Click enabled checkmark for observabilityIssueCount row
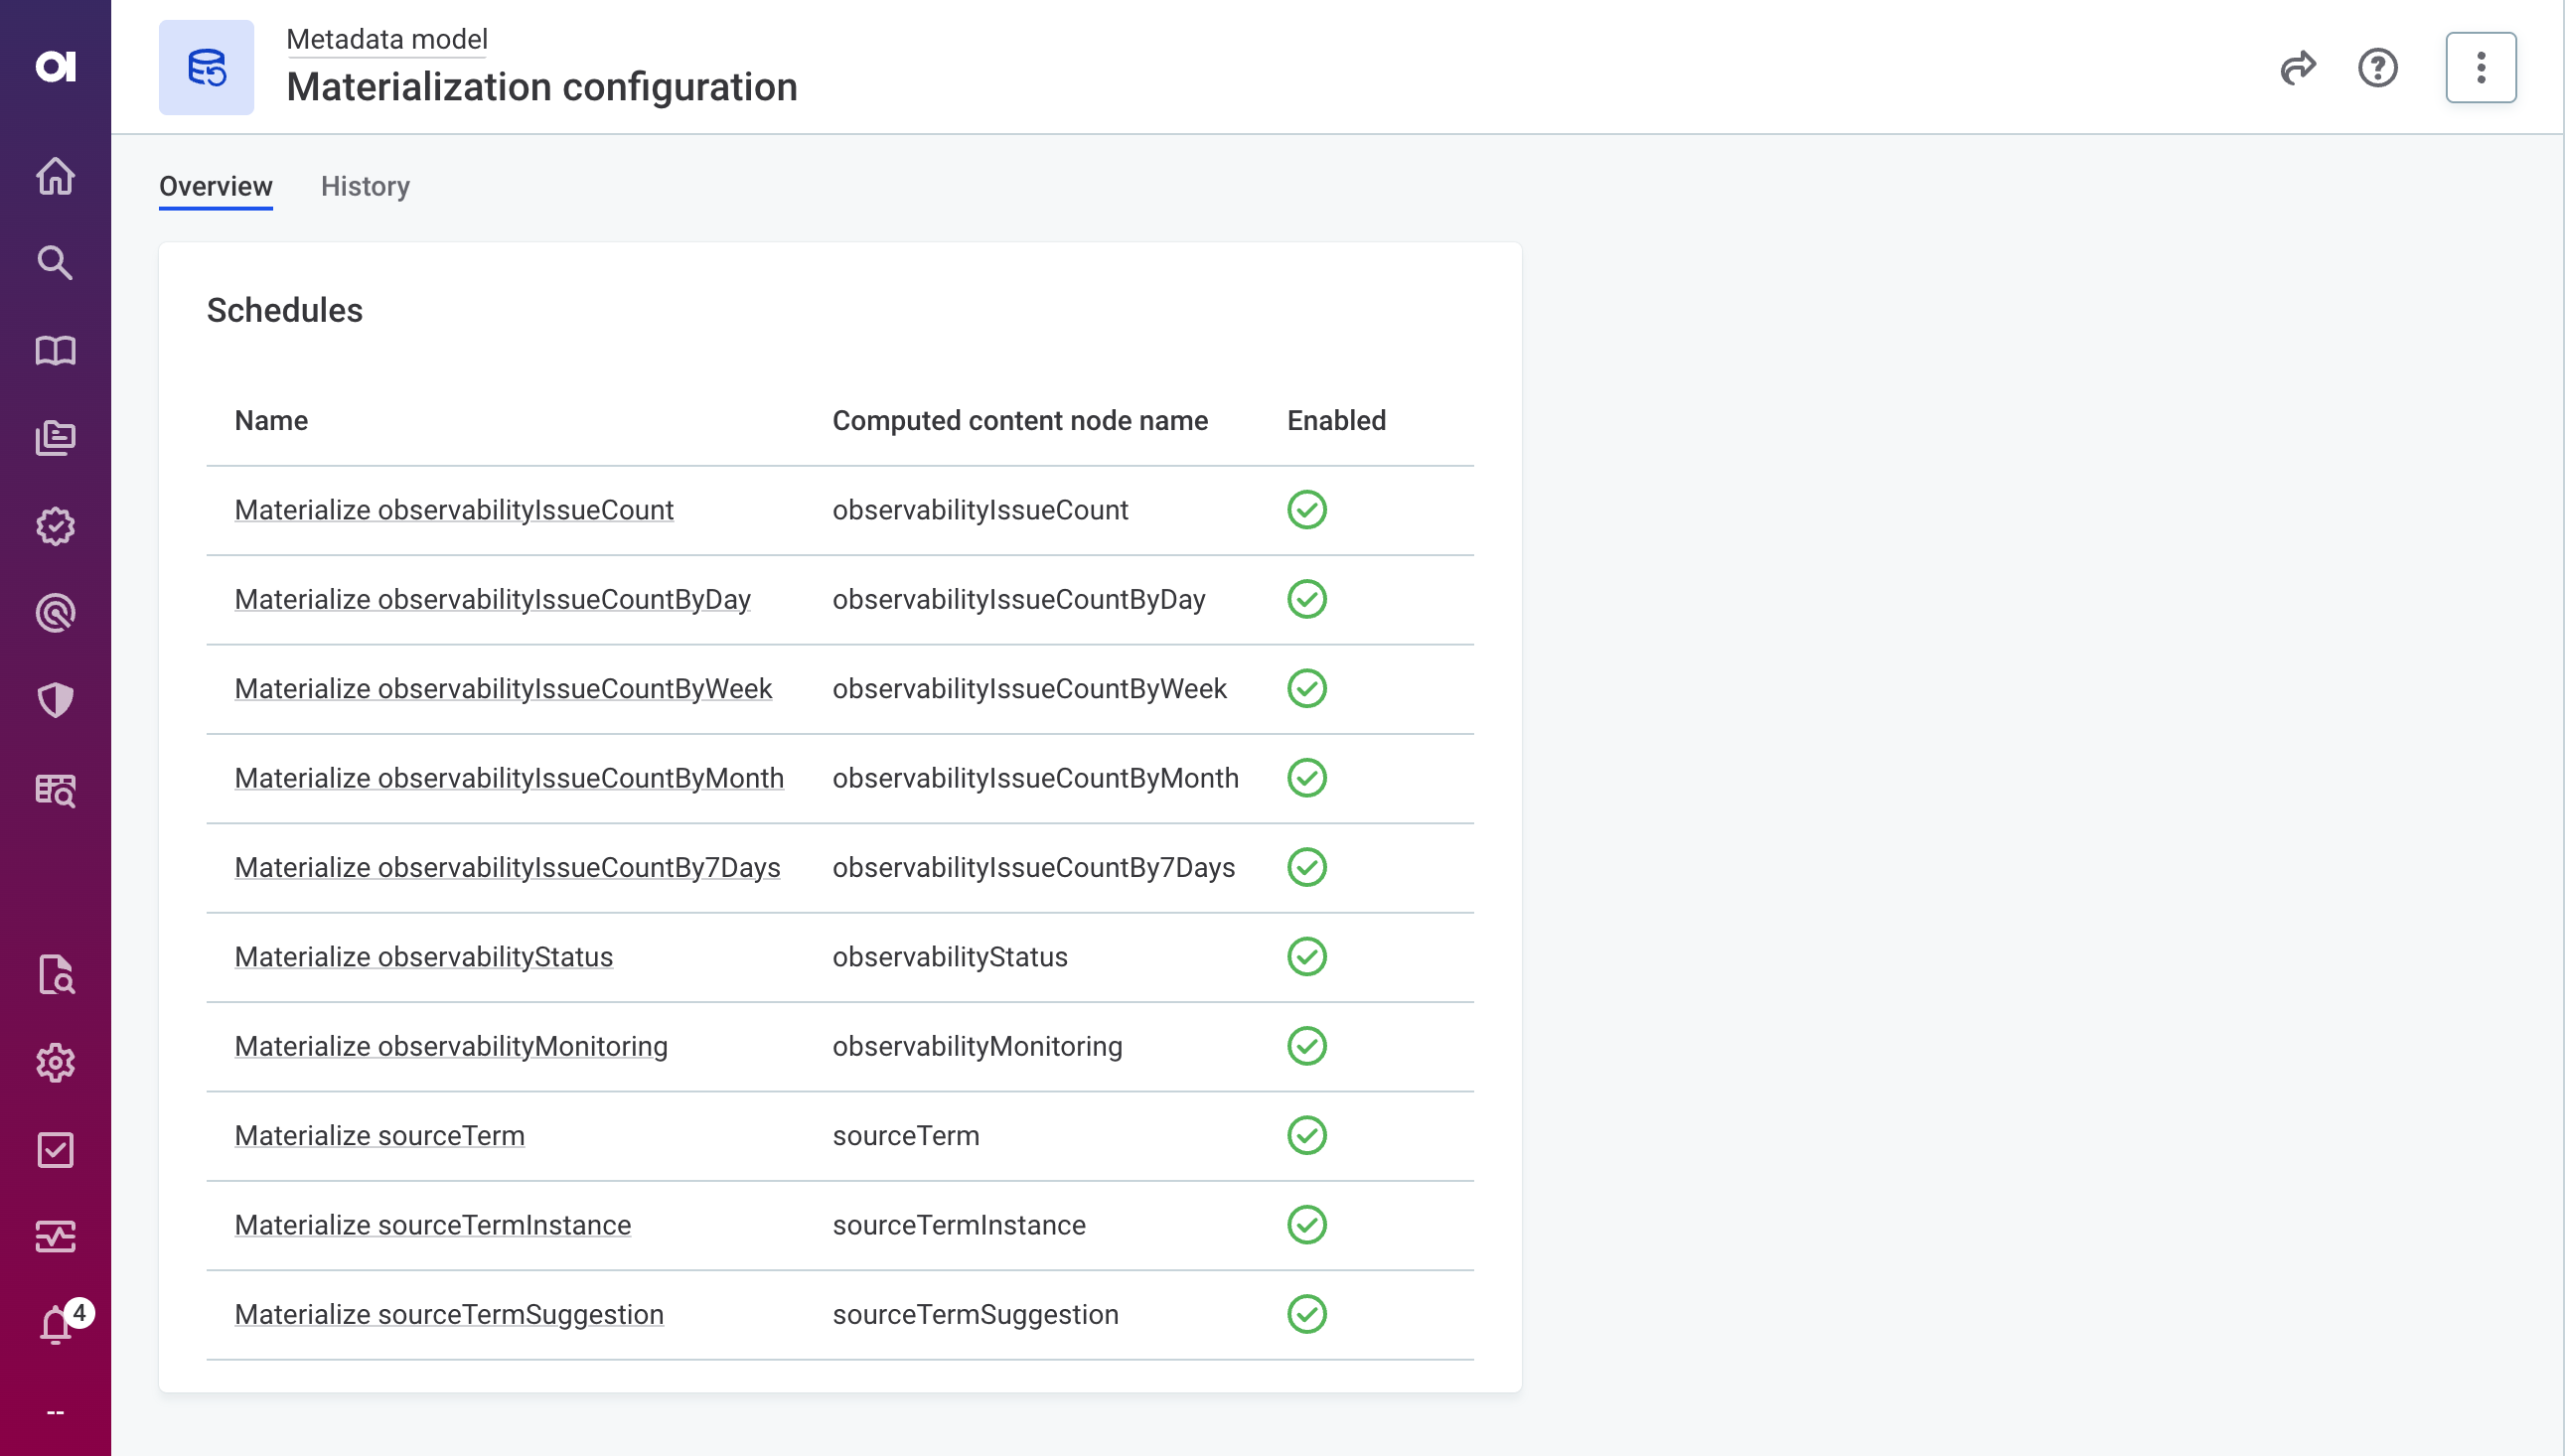This screenshot has width=2565, height=1456. point(1307,510)
